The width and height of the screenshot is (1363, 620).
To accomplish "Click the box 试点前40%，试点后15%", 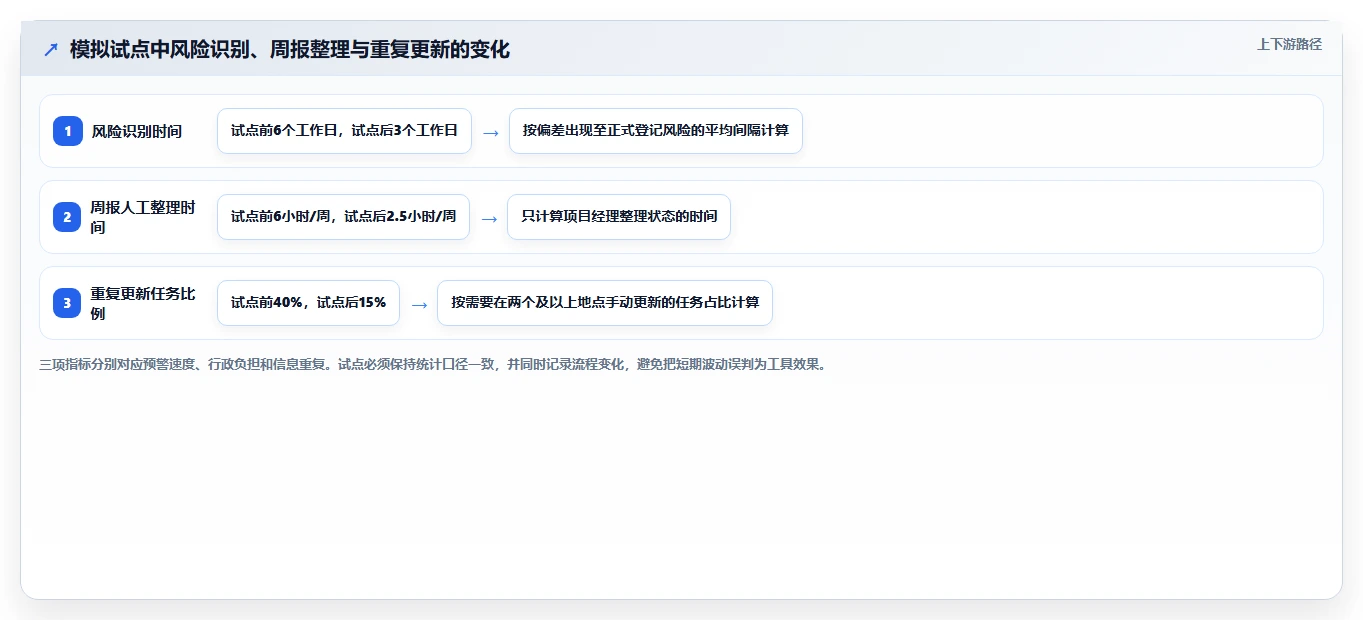I will [308, 303].
